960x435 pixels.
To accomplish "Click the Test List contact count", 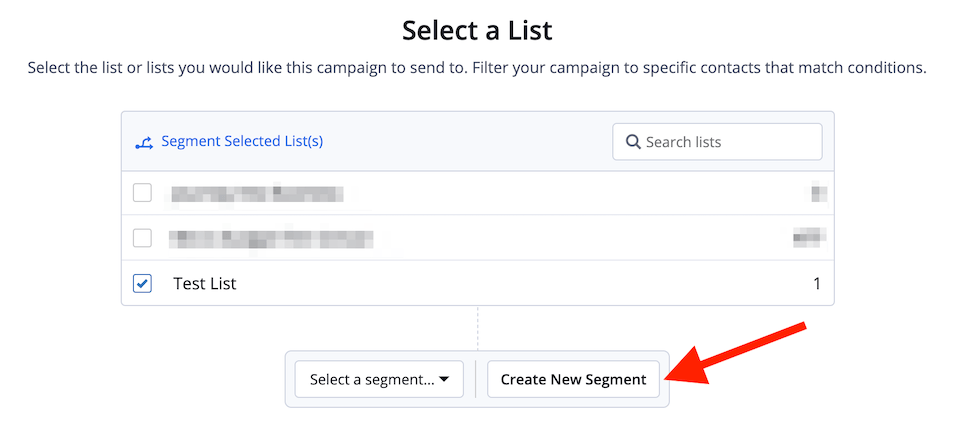I will click(816, 284).
